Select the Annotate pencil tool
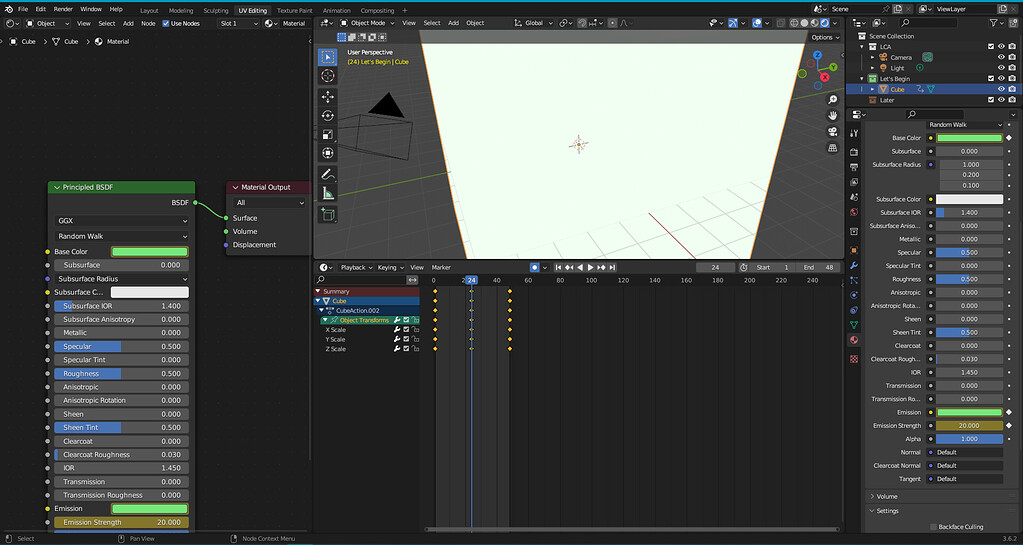Viewport: 1023px width, 545px height. (328, 174)
